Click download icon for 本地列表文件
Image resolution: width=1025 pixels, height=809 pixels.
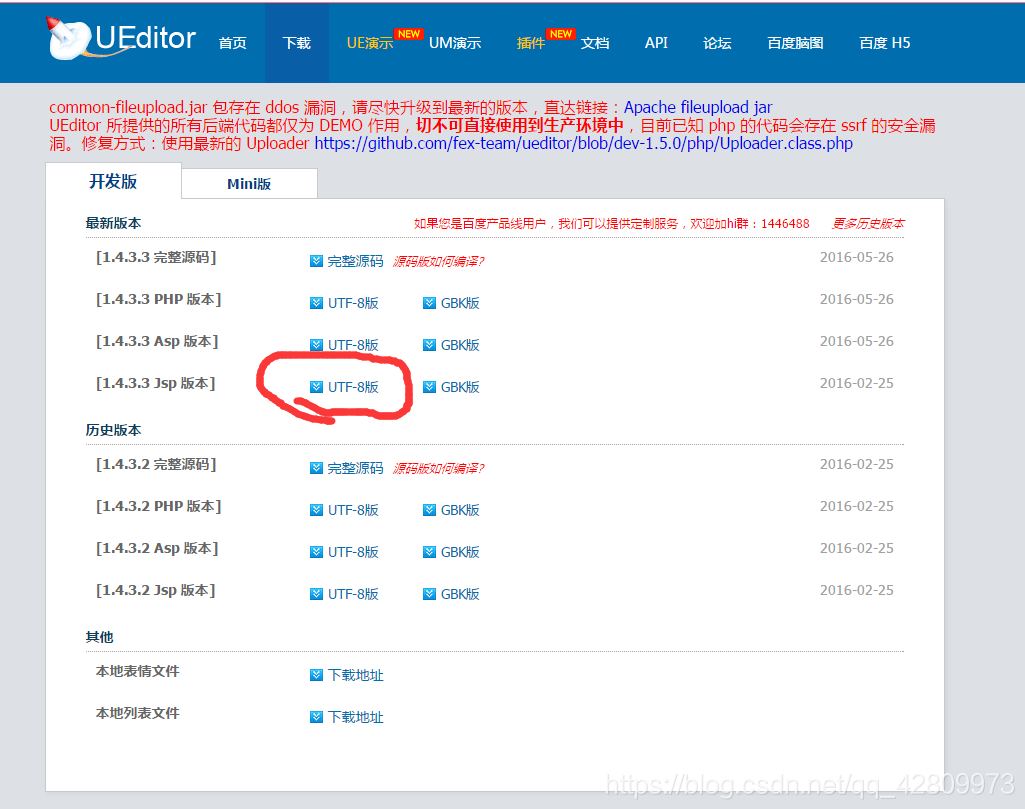point(316,717)
